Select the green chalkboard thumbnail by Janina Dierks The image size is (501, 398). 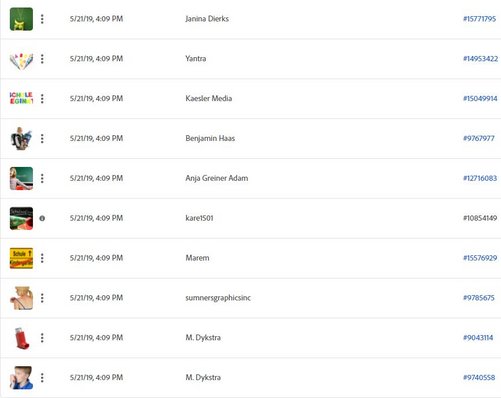pos(21,19)
